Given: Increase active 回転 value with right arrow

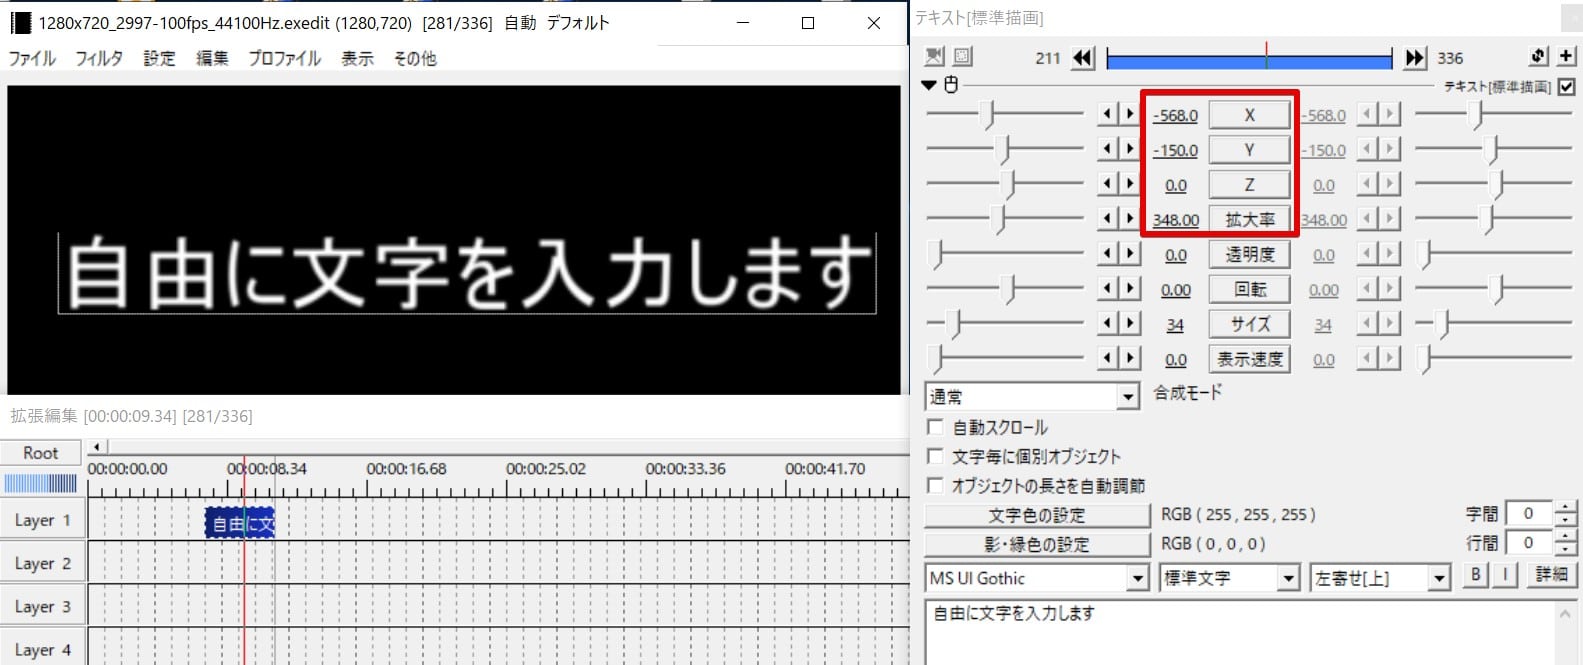Looking at the screenshot, I should 1130,289.
